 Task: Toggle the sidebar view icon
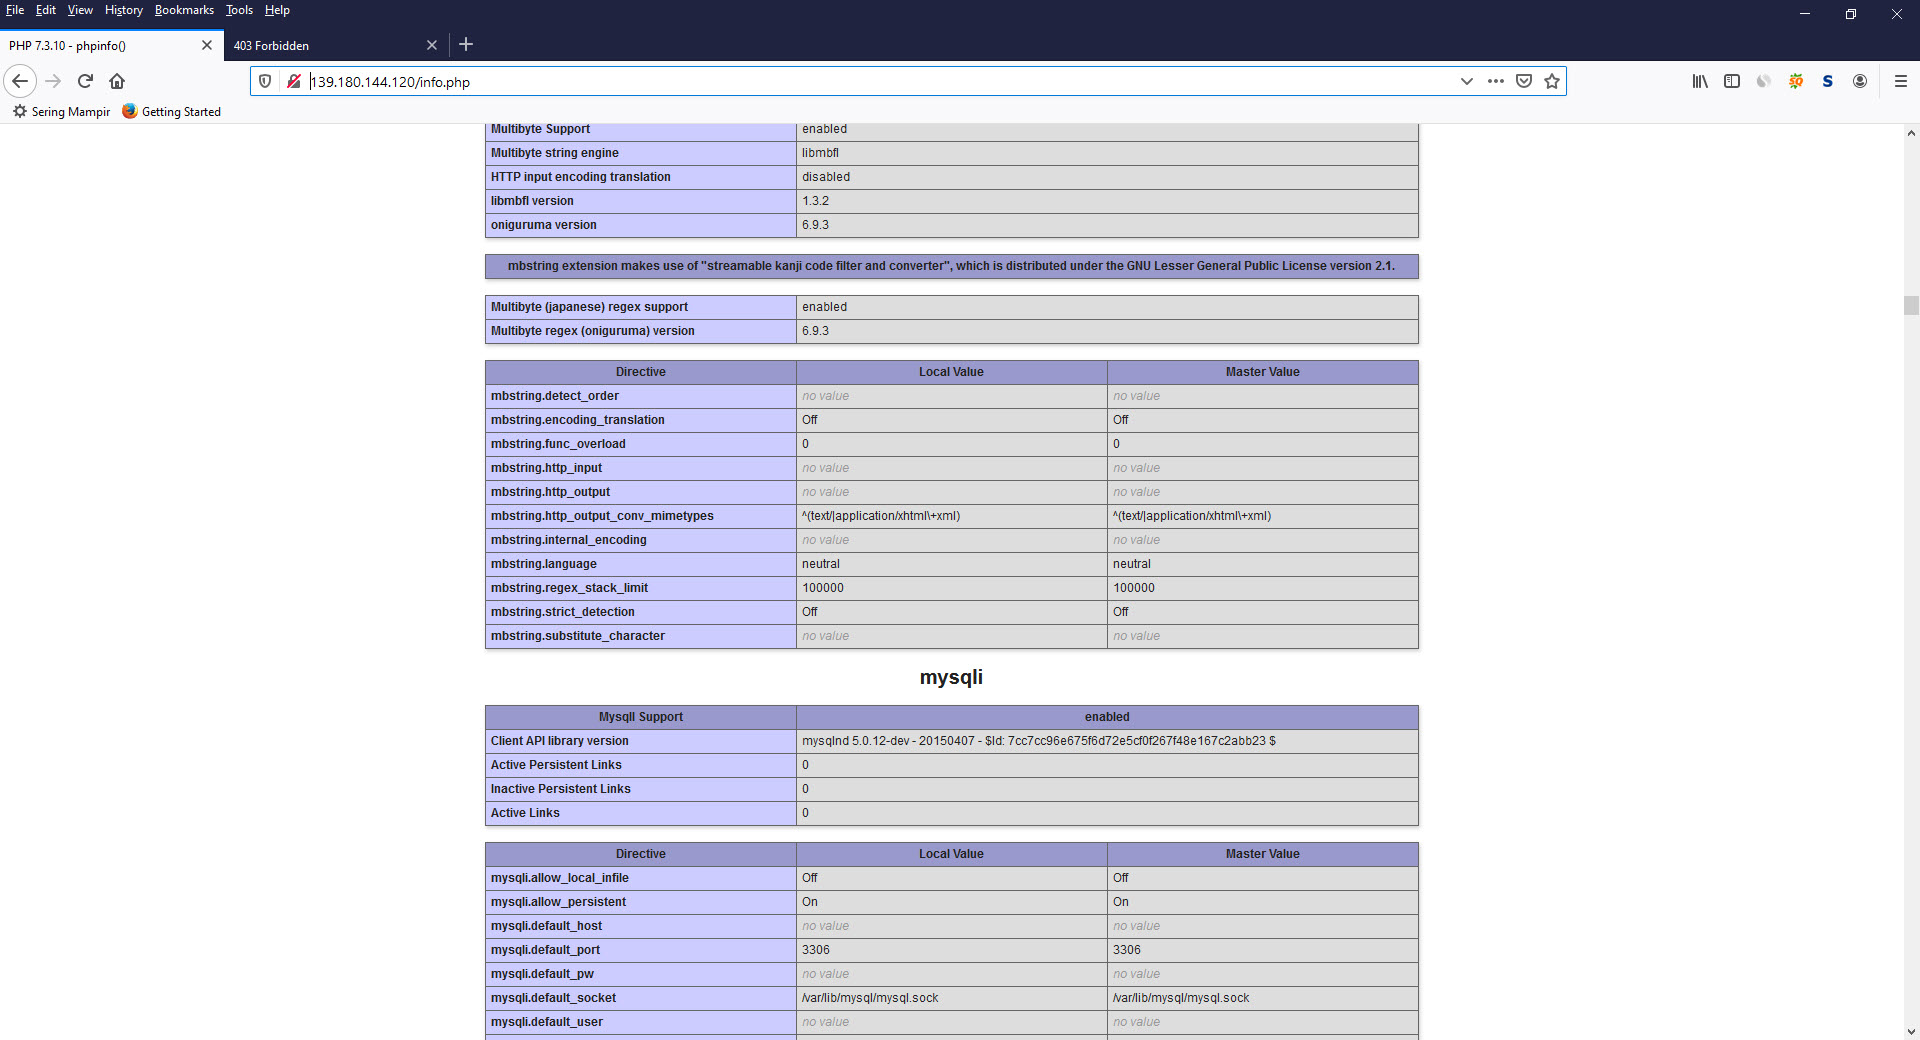click(x=1731, y=81)
